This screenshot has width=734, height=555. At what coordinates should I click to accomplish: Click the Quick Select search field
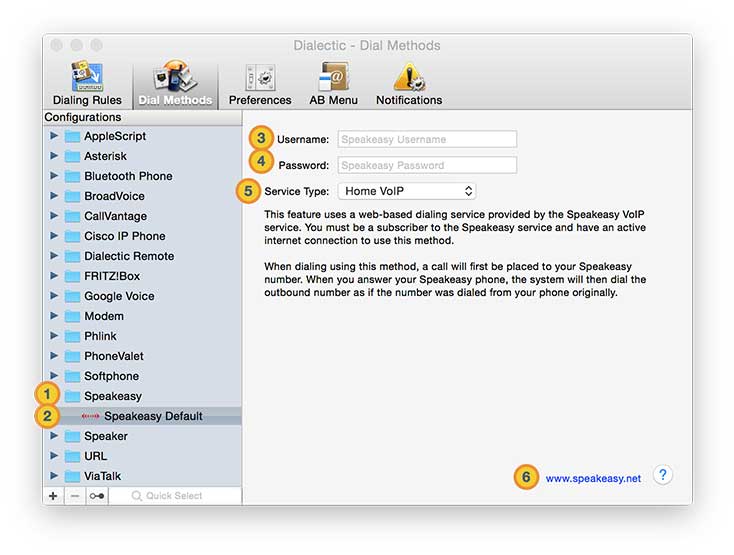coord(175,496)
